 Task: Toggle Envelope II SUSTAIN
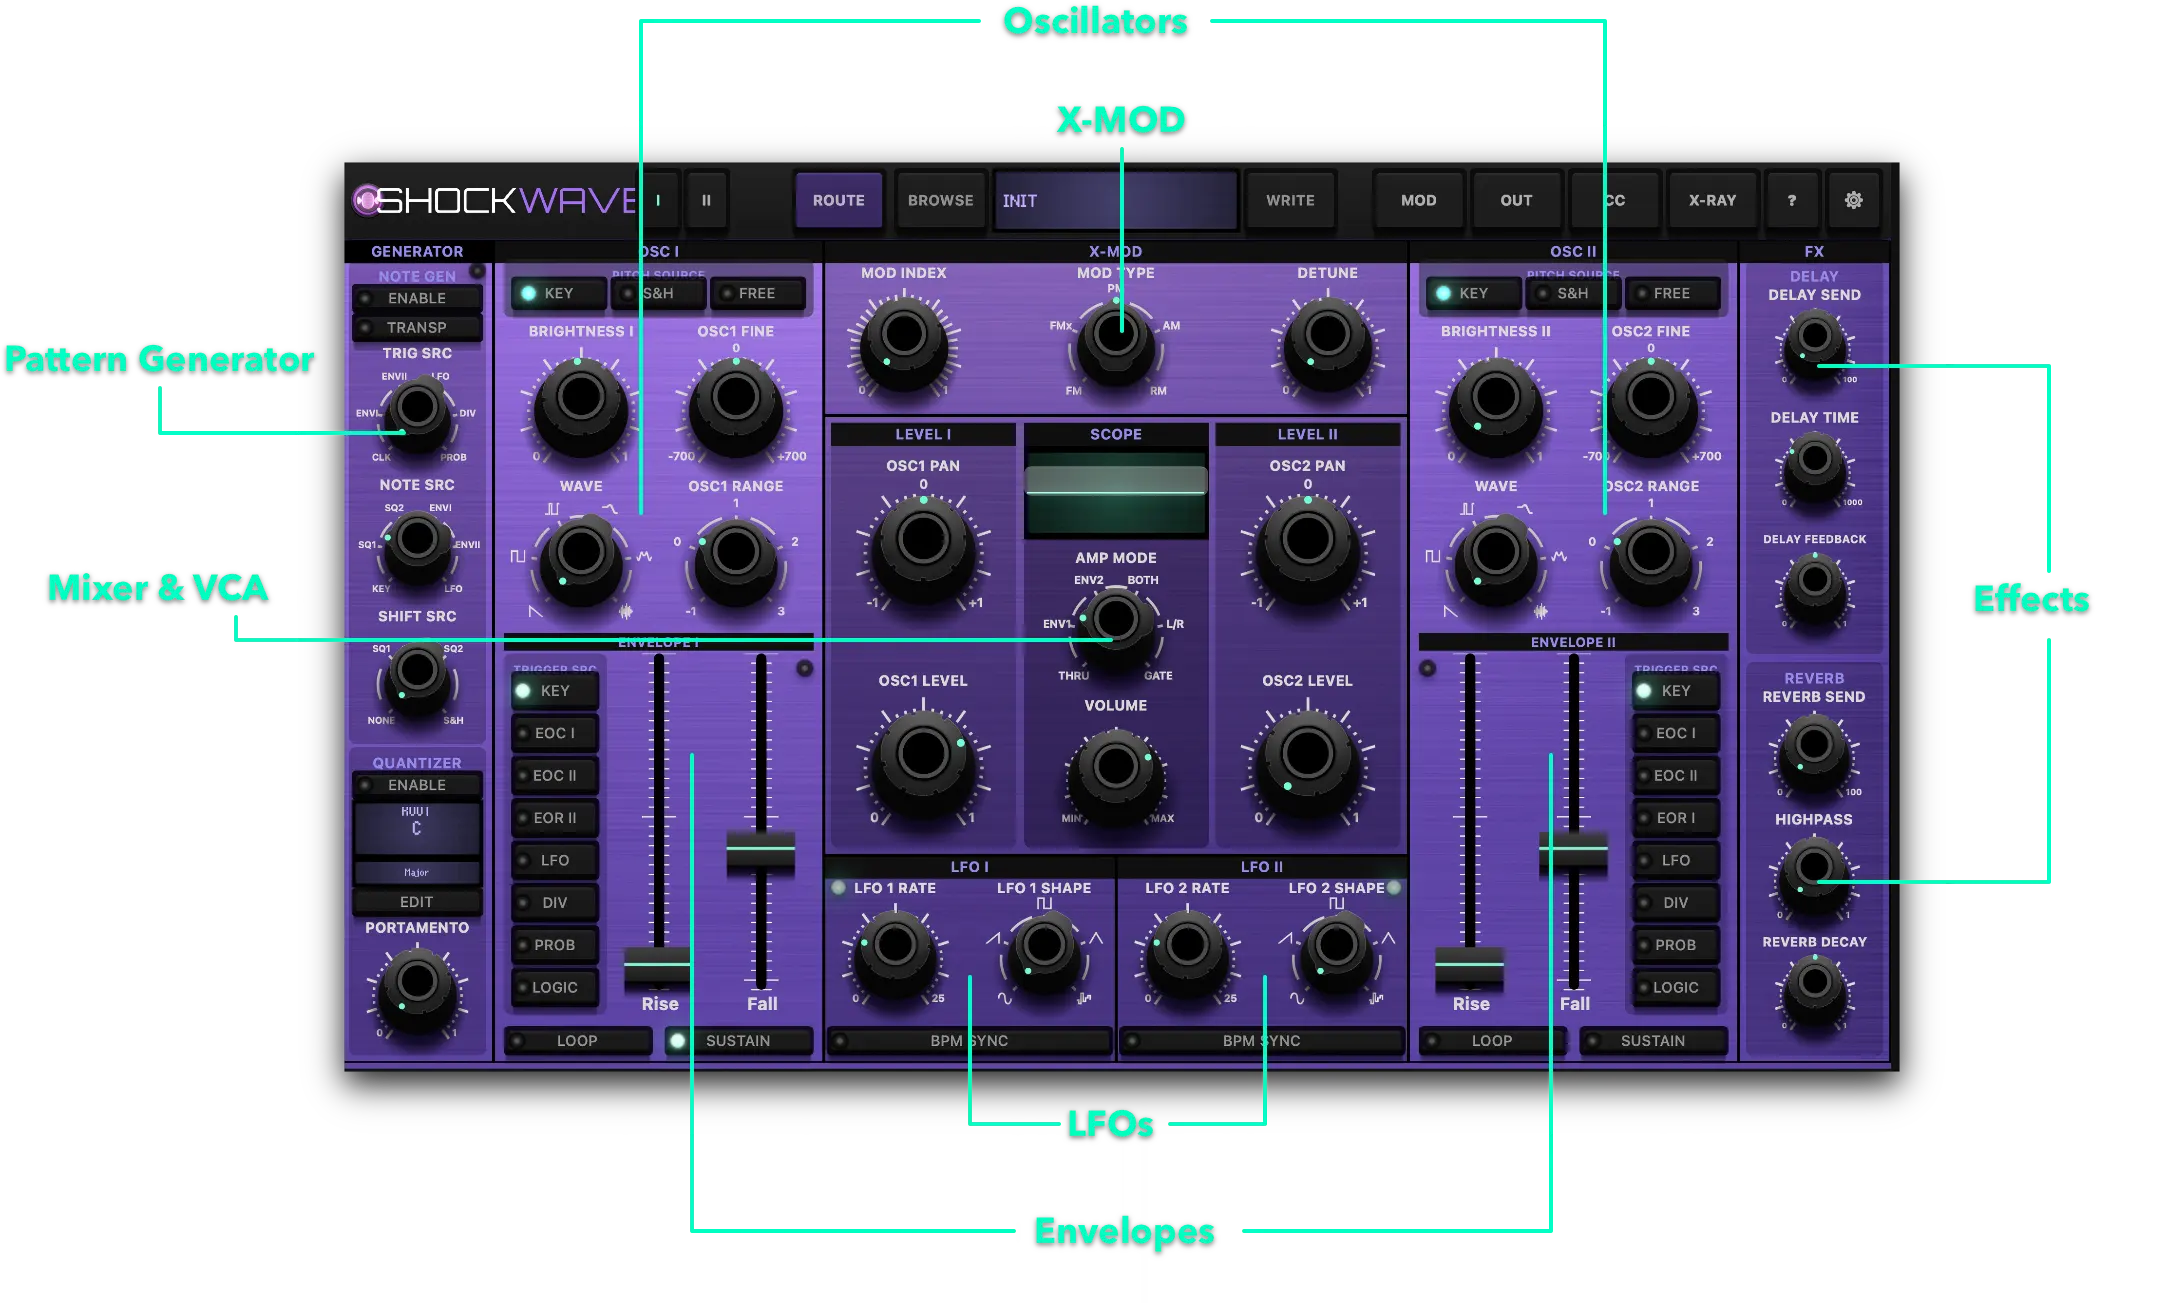tap(1653, 1041)
